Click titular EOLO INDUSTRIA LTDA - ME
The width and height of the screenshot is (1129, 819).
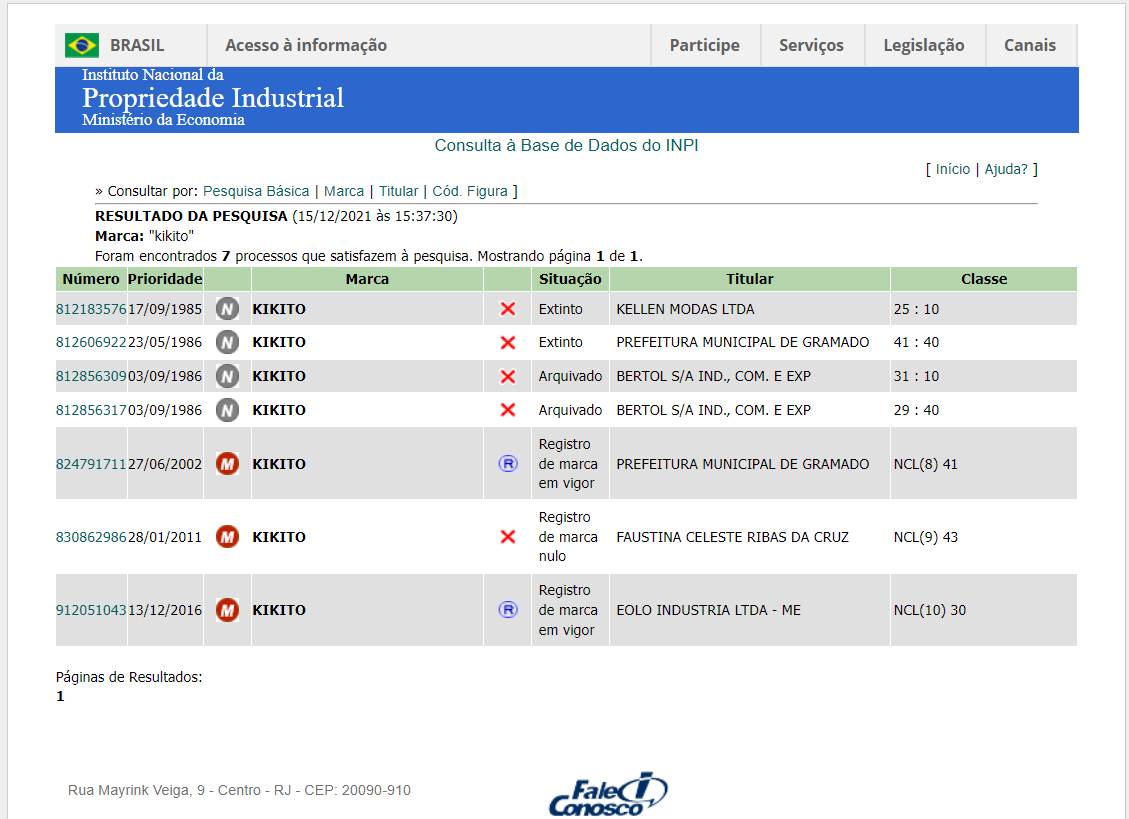[709, 610]
